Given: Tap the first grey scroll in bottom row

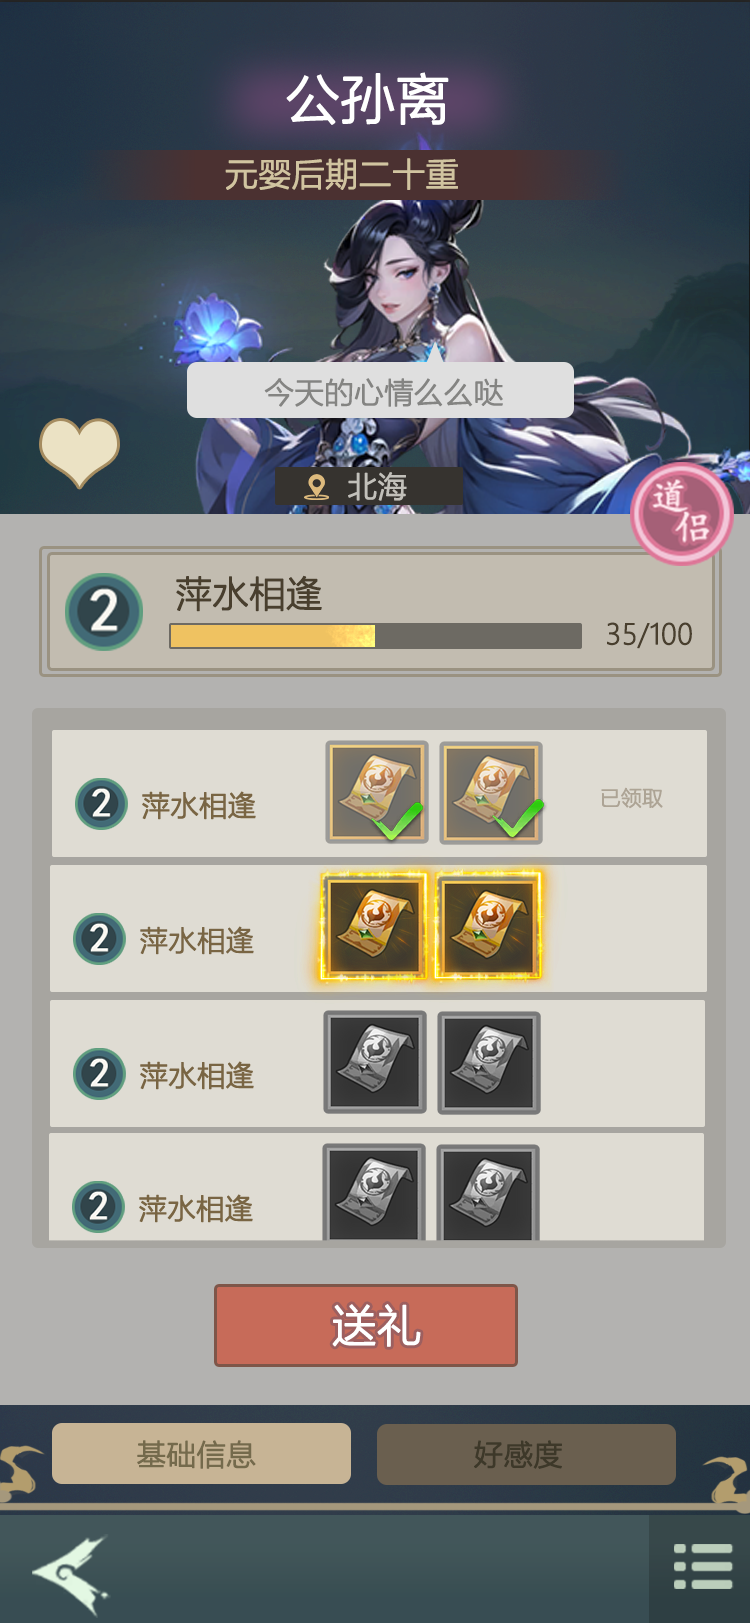Looking at the screenshot, I should [x=374, y=1193].
